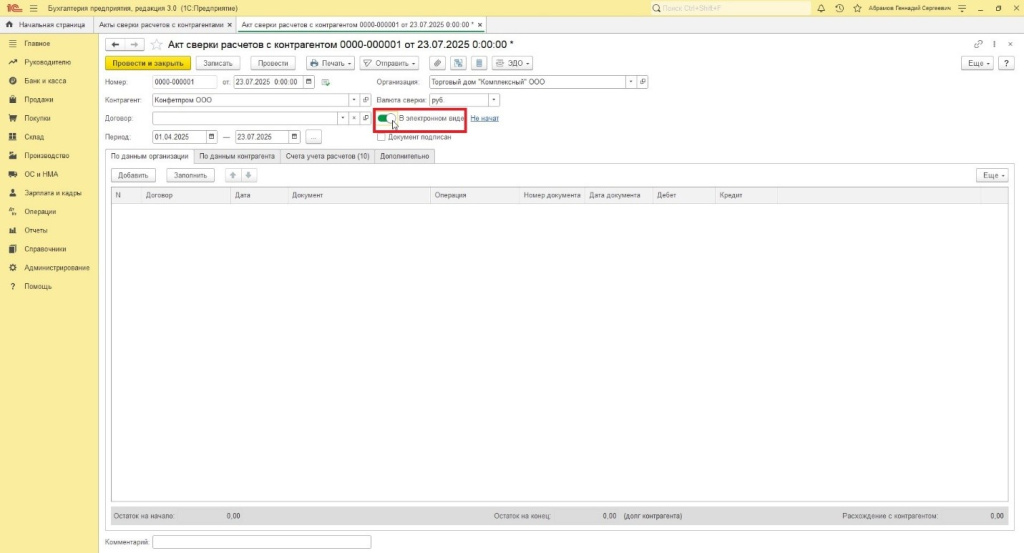1024x553 pixels.
Task: Add document to favorites with star
Action: click(x=156, y=45)
